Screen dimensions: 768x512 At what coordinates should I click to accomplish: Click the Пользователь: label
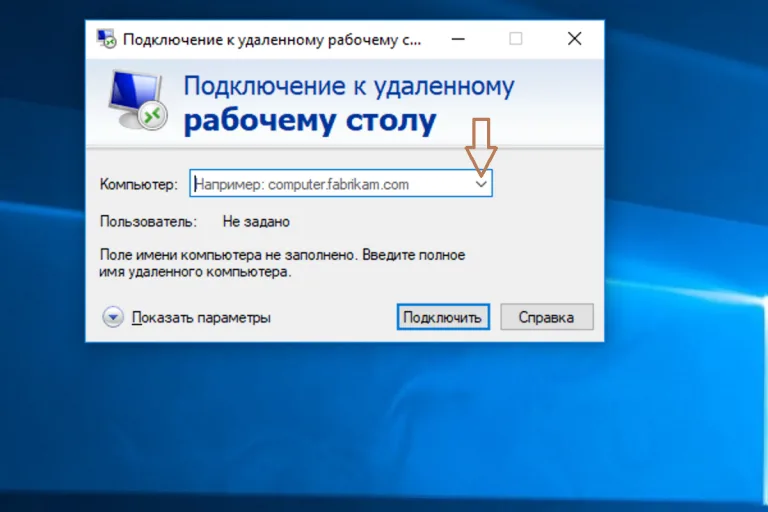(148, 221)
